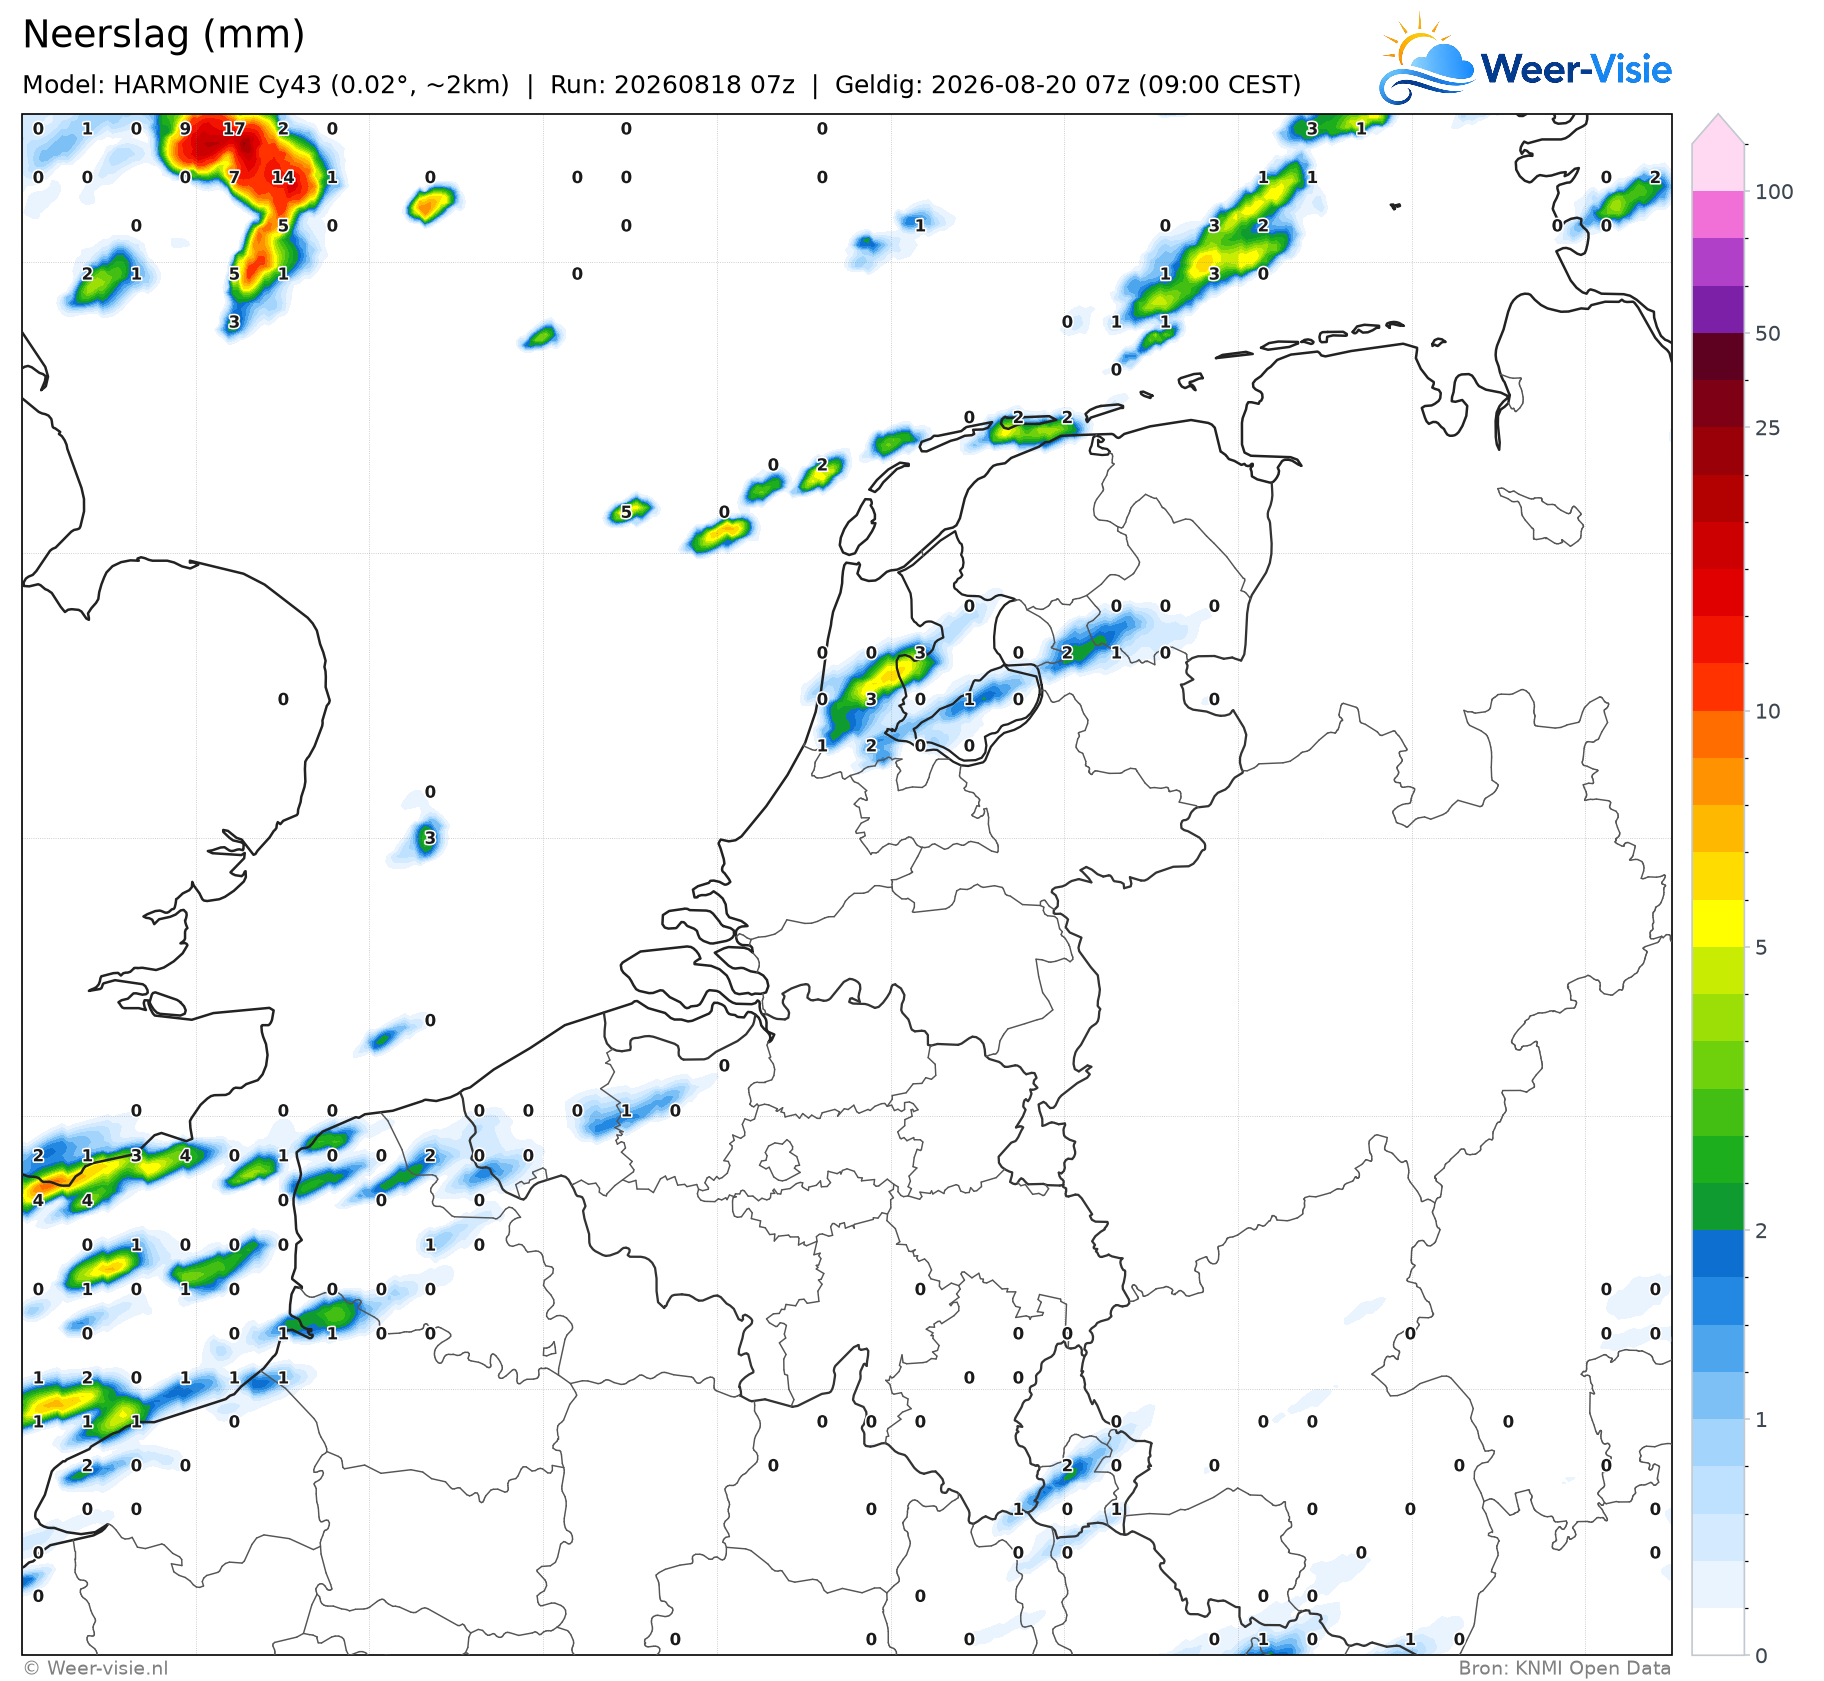Click the colorbar's top extension arrow
This screenshot has height=1681, width=1824.
click(x=1718, y=129)
